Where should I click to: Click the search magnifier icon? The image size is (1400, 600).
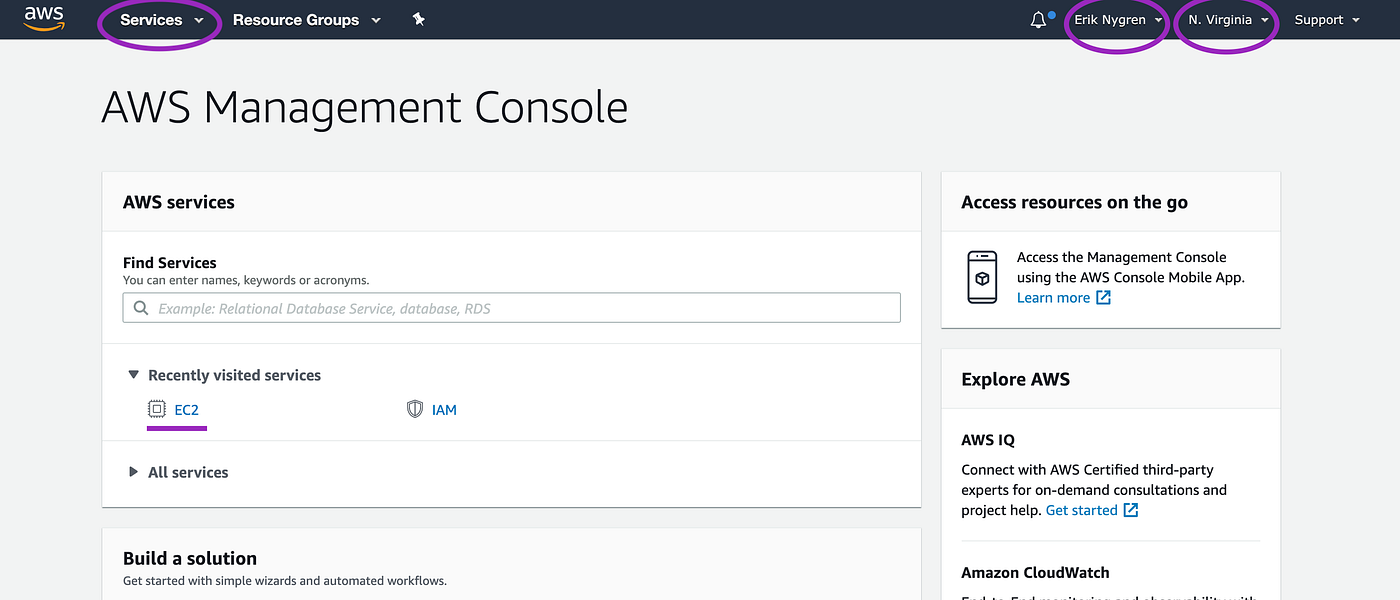[141, 308]
